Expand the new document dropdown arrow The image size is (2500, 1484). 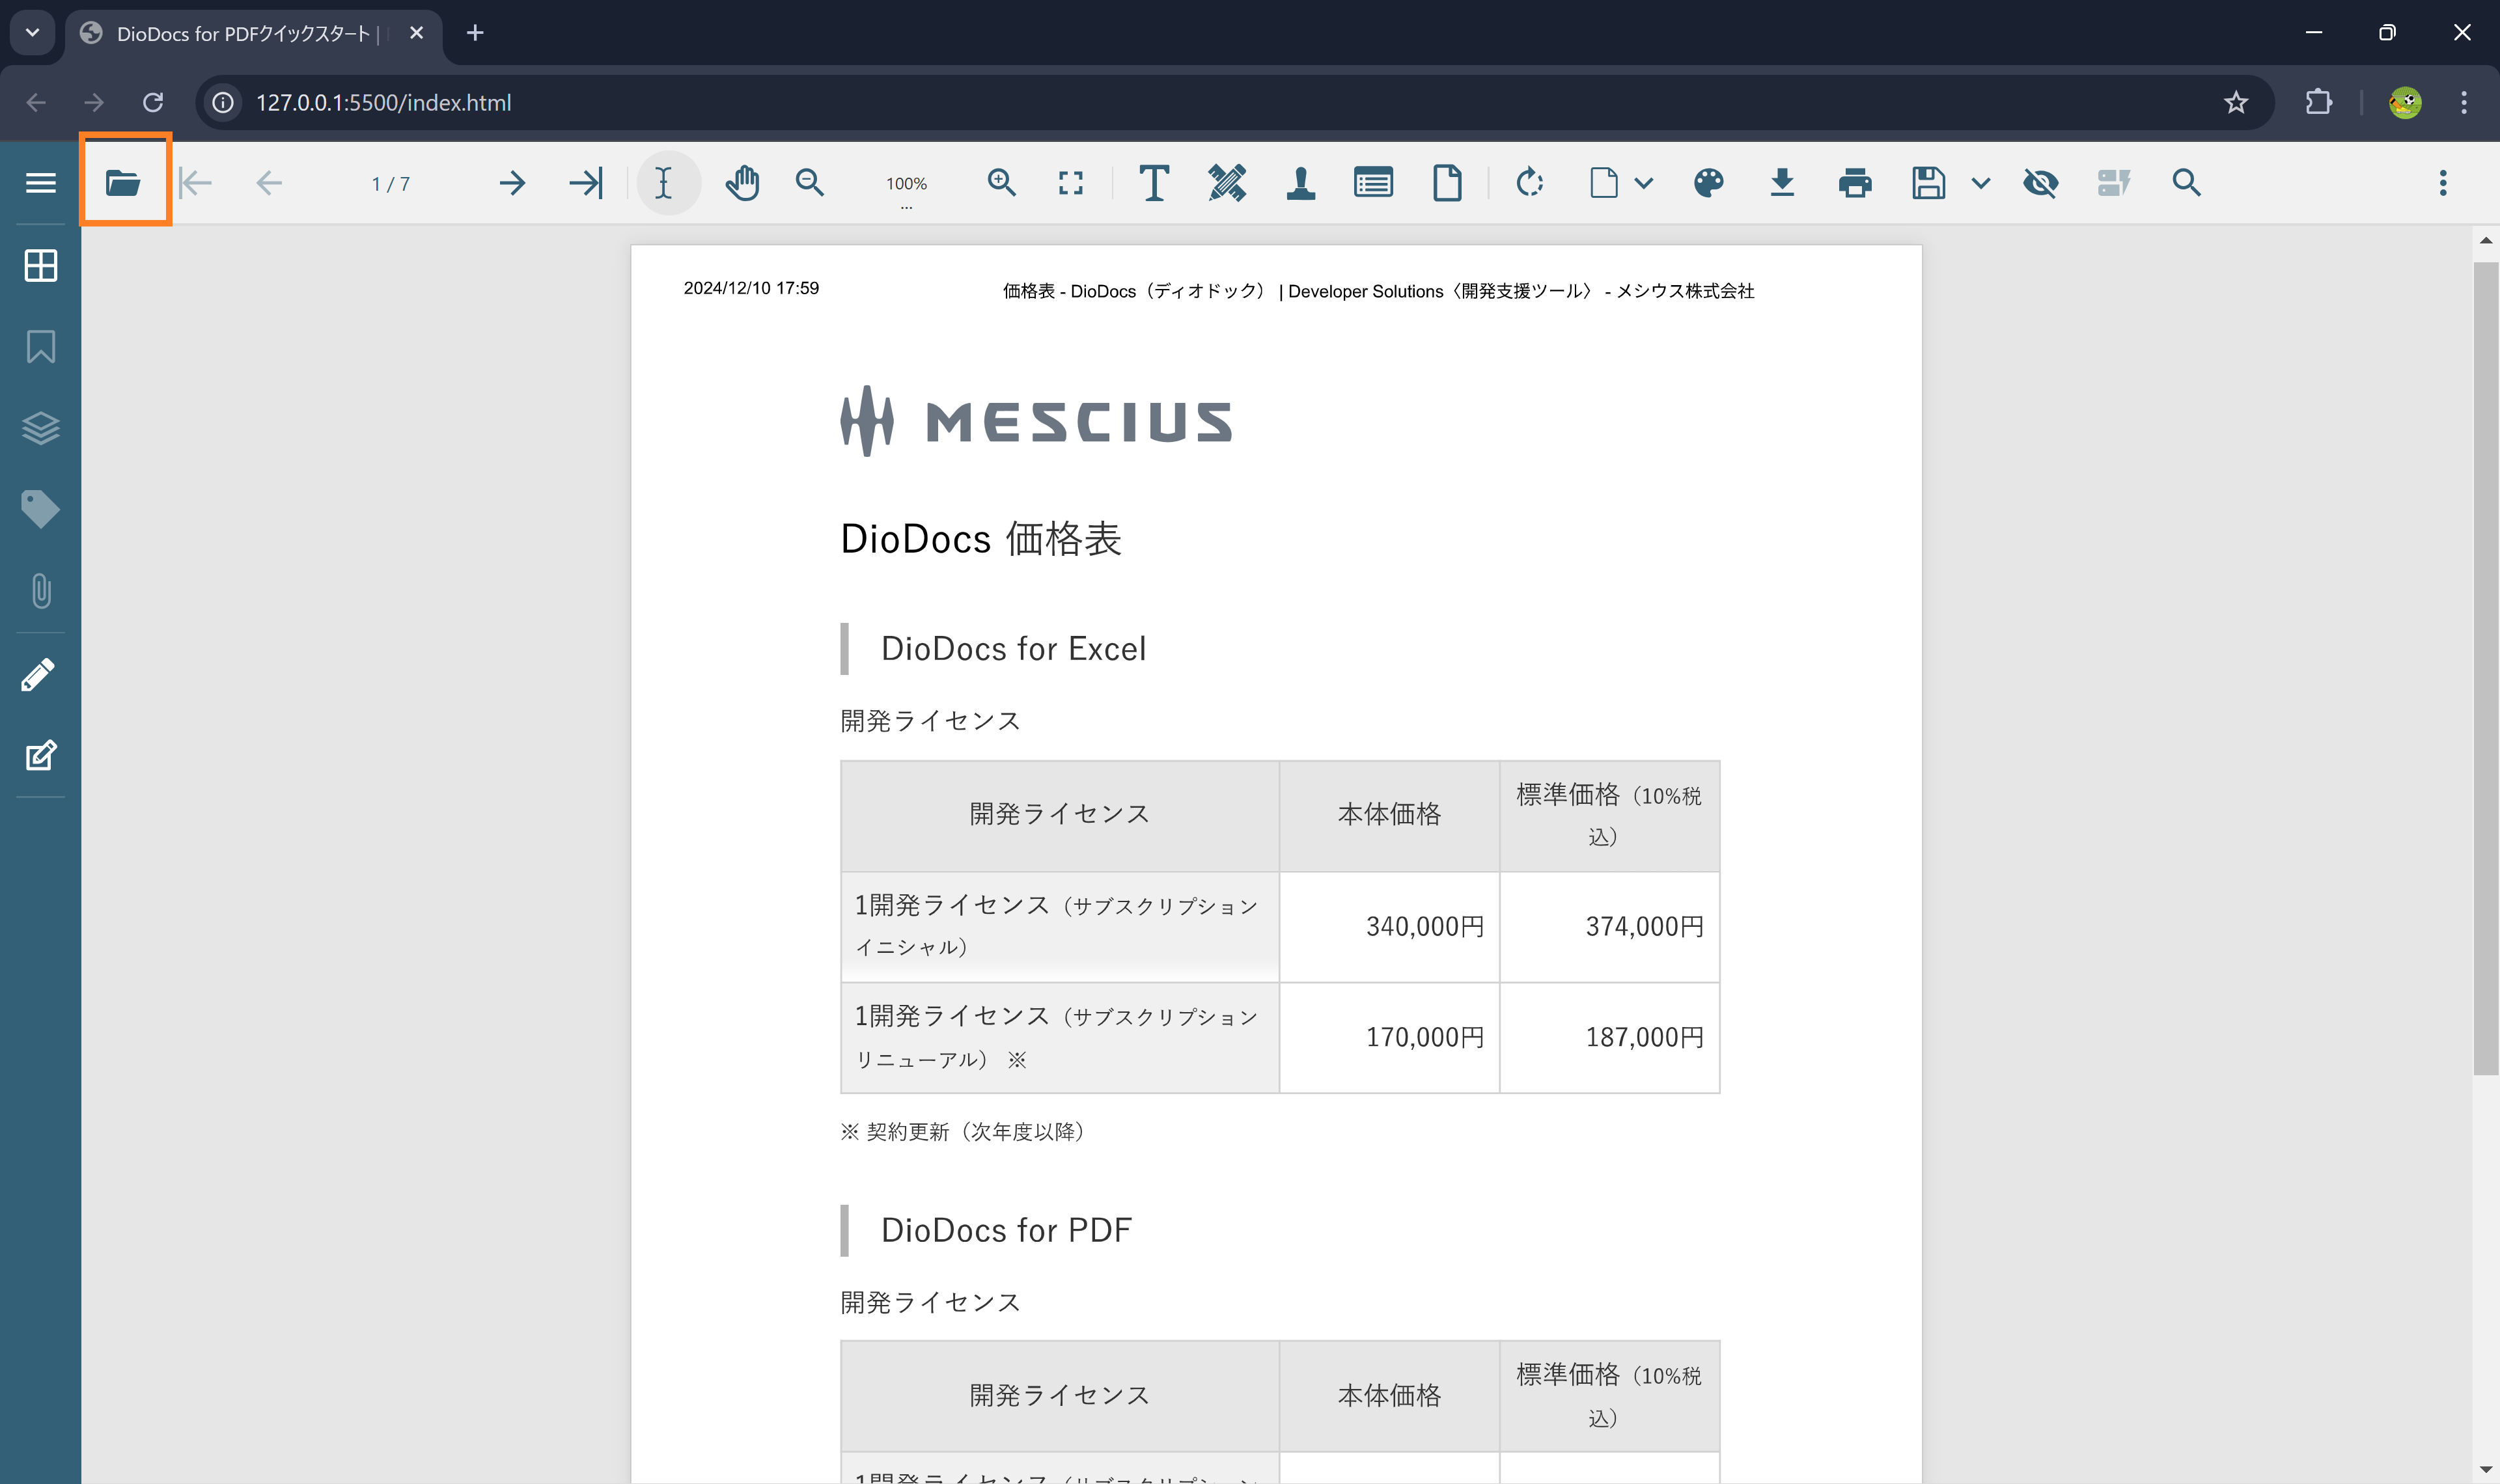click(1643, 183)
